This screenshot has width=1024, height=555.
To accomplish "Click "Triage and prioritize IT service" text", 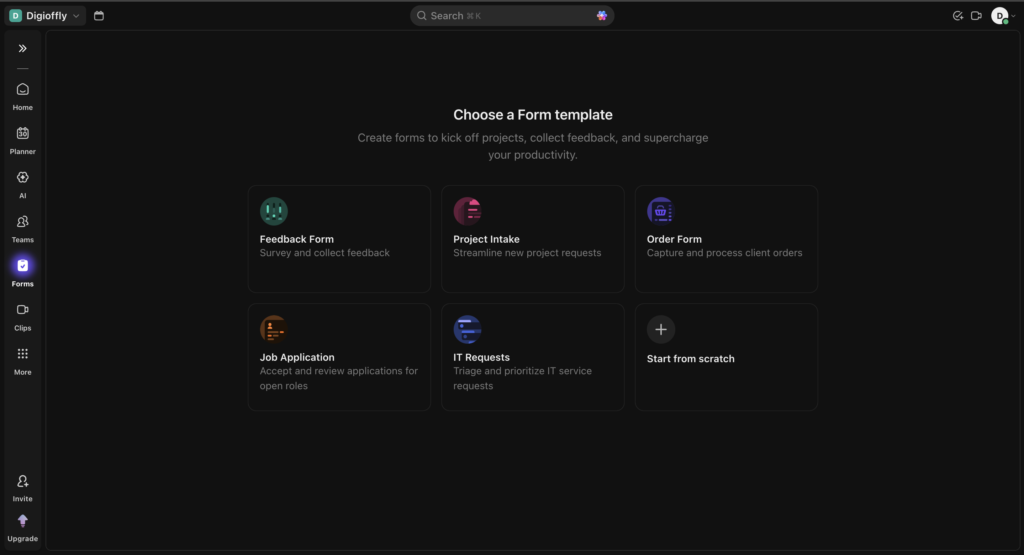I will 522,378.
